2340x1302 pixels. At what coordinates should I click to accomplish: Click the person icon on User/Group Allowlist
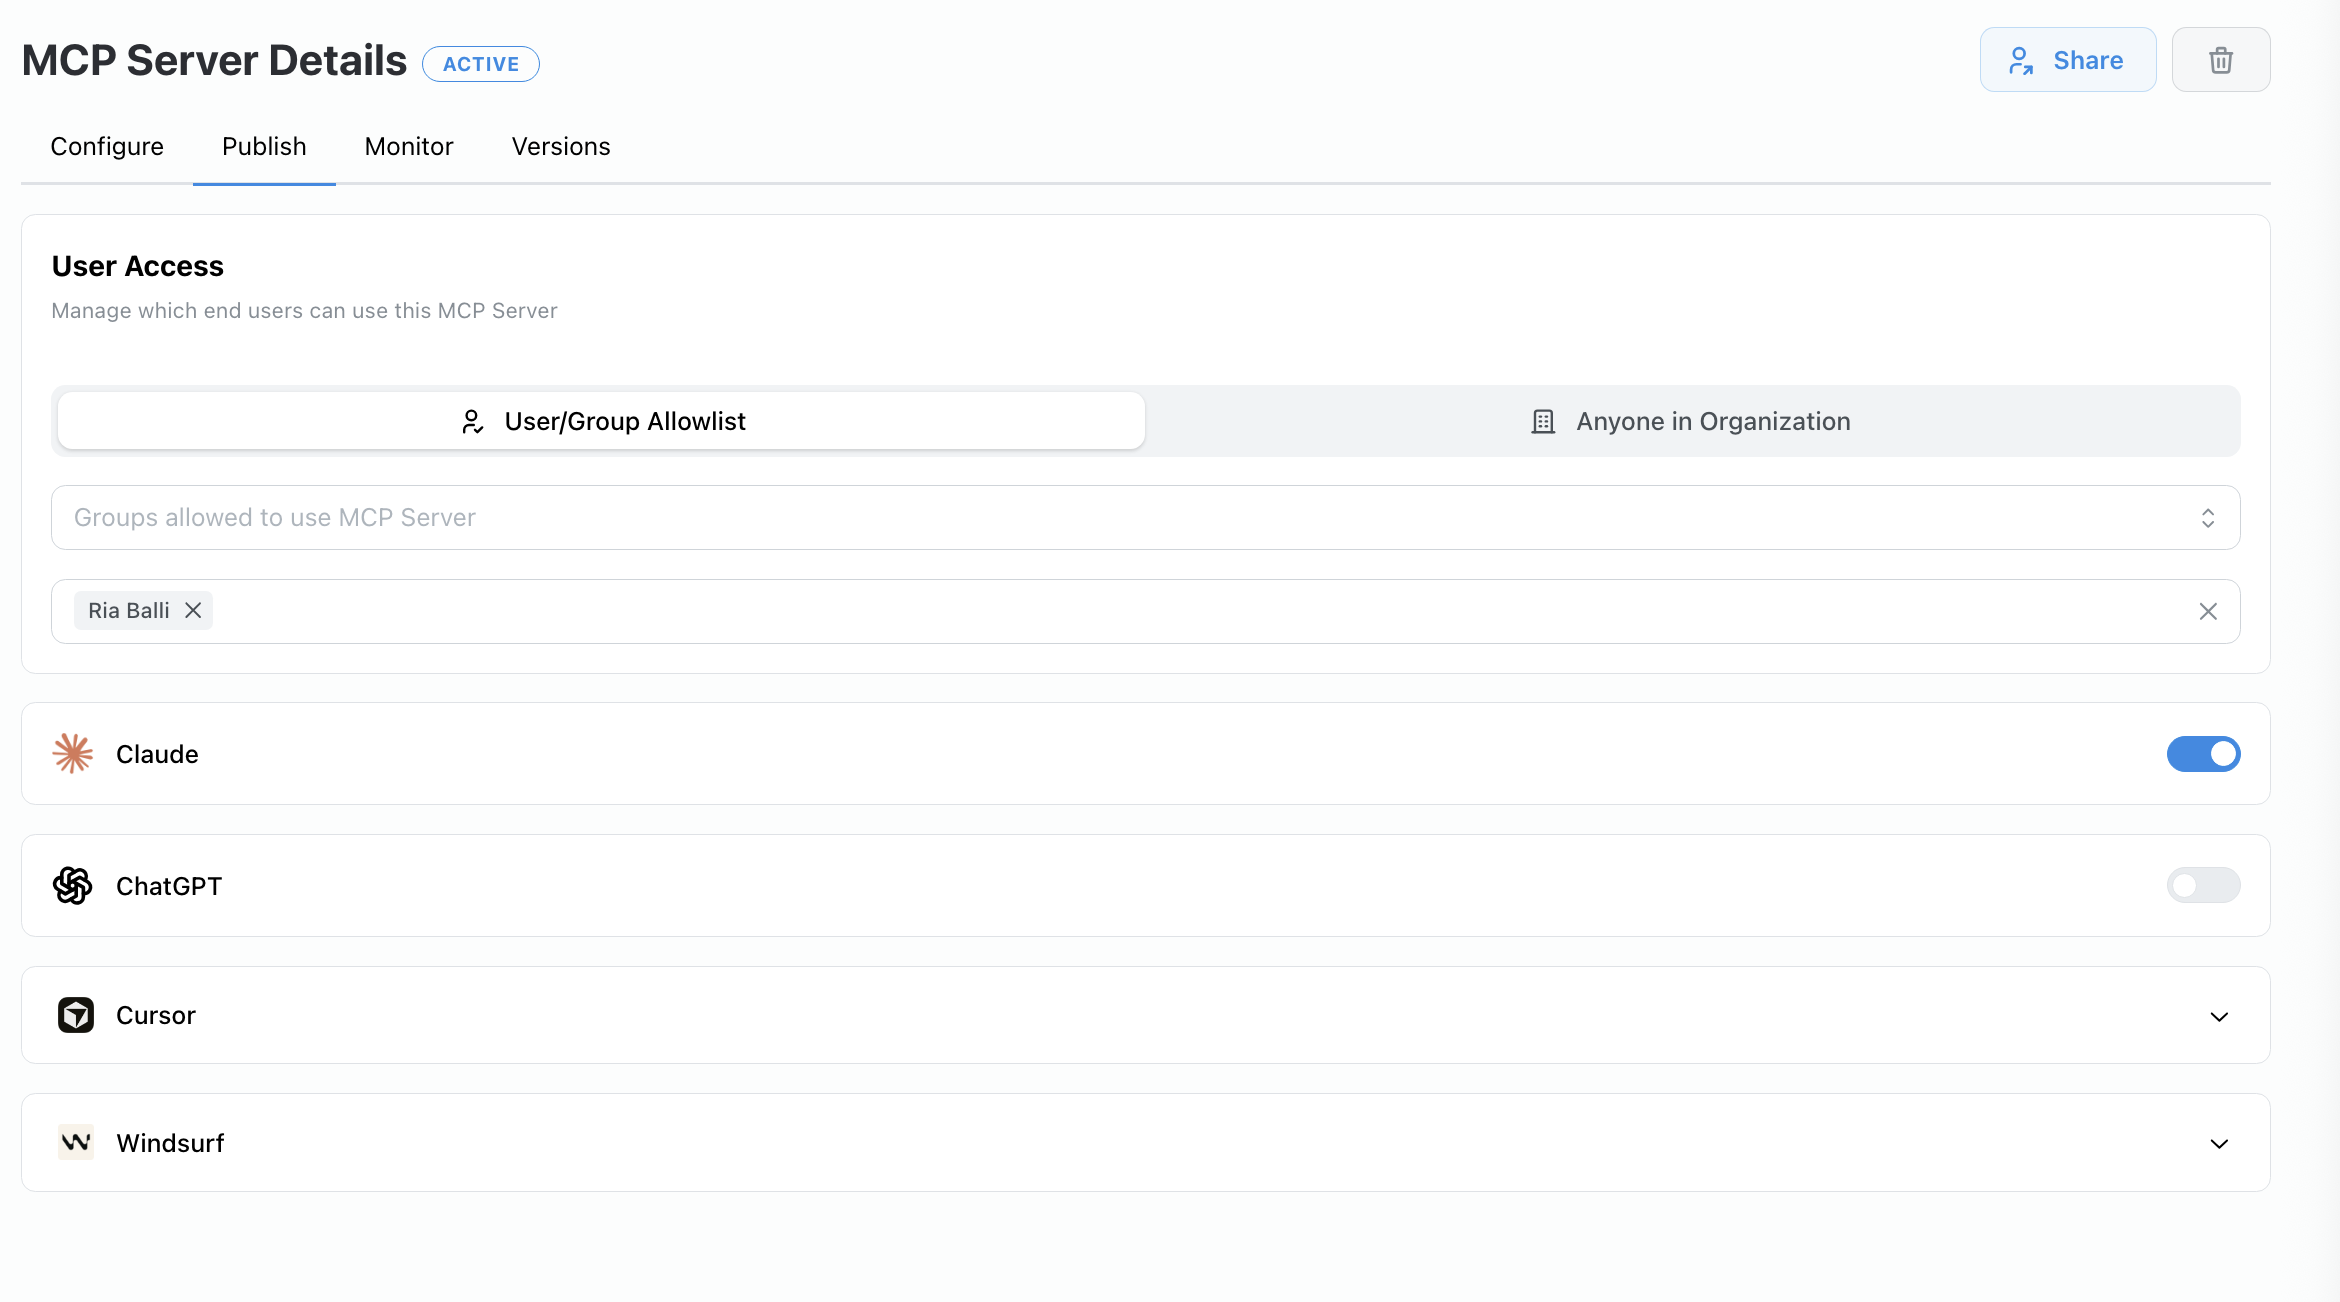point(472,421)
